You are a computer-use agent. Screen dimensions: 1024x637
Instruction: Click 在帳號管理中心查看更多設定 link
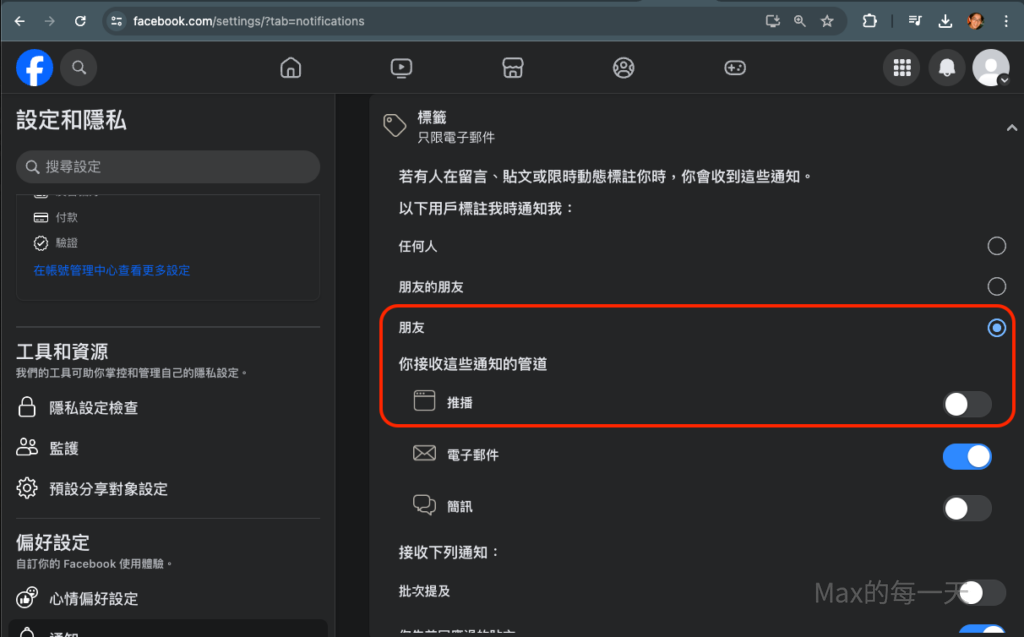[111, 270]
